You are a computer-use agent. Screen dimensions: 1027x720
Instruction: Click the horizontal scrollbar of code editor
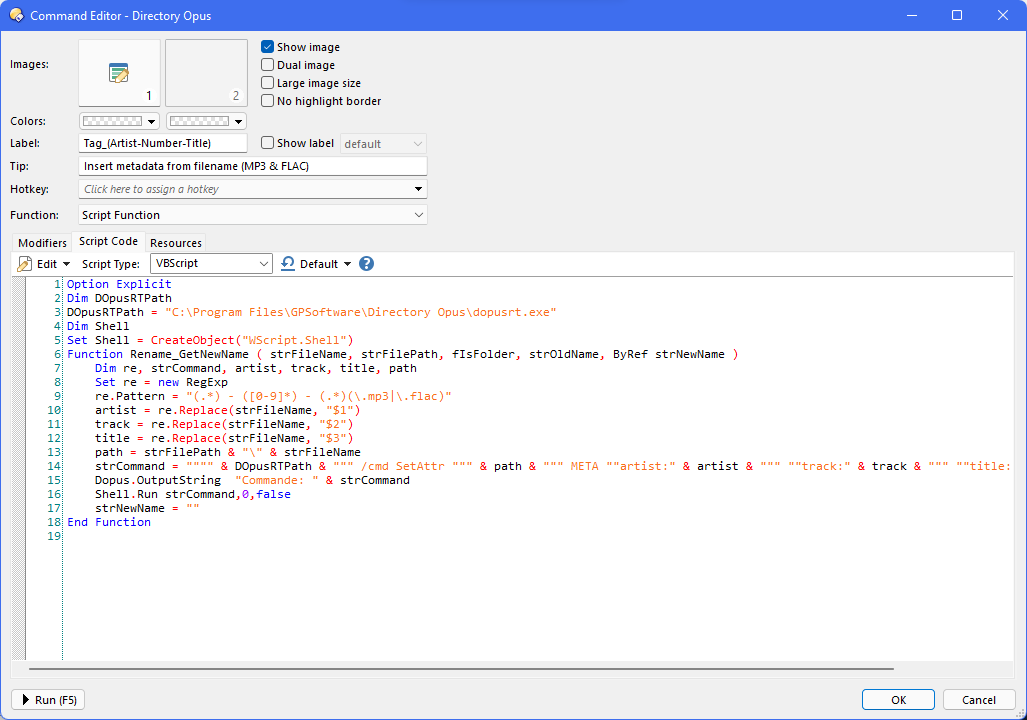(461, 669)
